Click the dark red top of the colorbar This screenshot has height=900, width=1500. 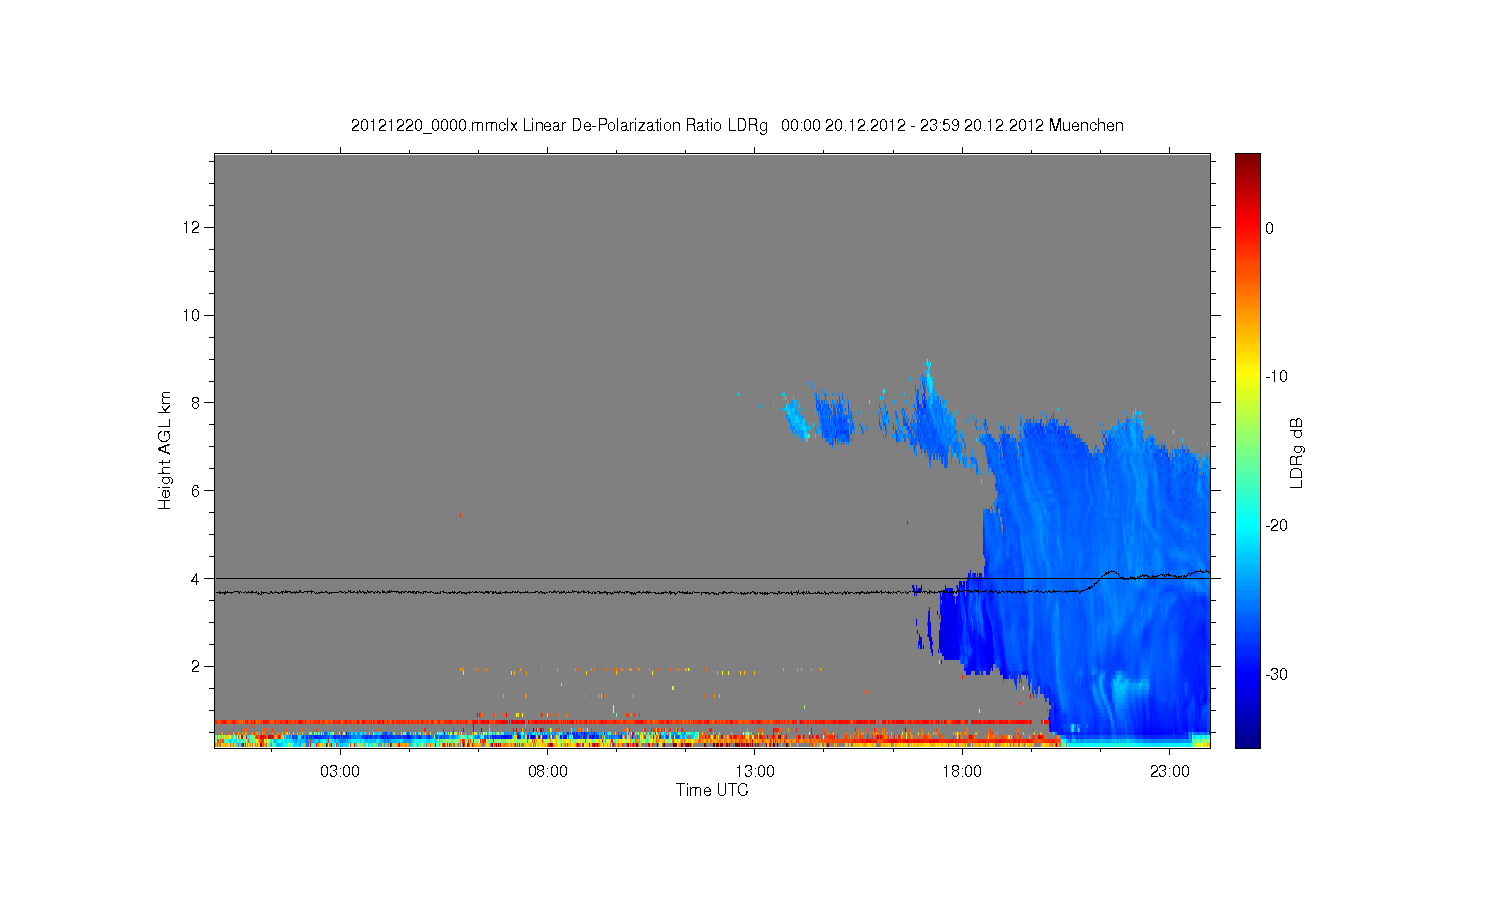[x=1247, y=163]
